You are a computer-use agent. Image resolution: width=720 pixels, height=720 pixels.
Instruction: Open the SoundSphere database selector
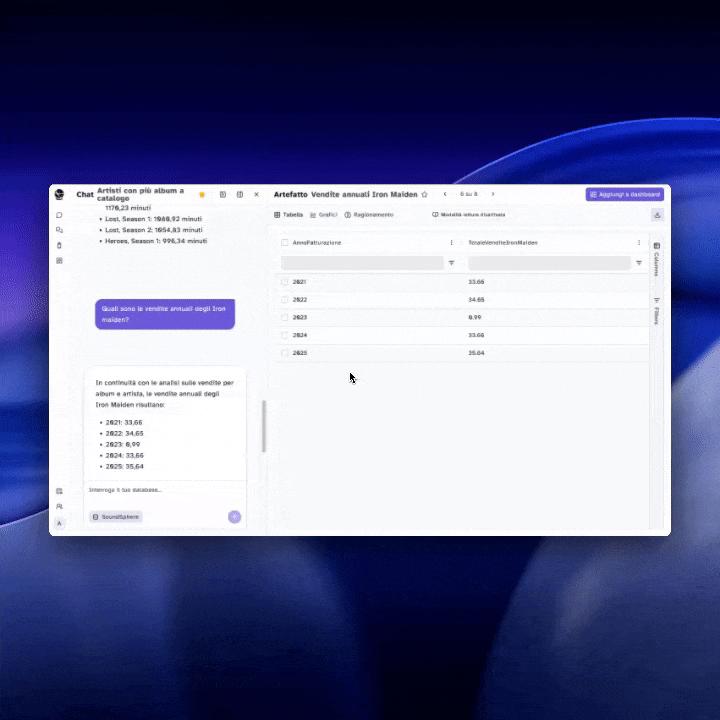116,517
